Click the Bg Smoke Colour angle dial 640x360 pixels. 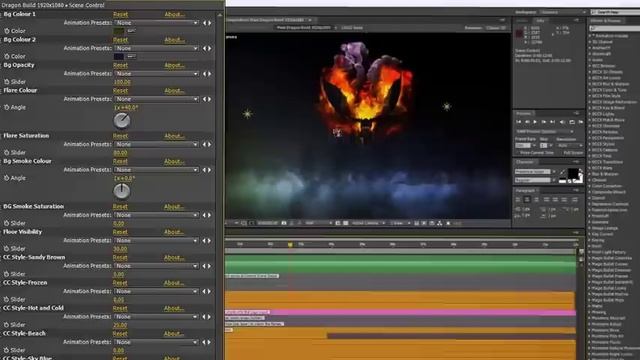[x=122, y=191]
